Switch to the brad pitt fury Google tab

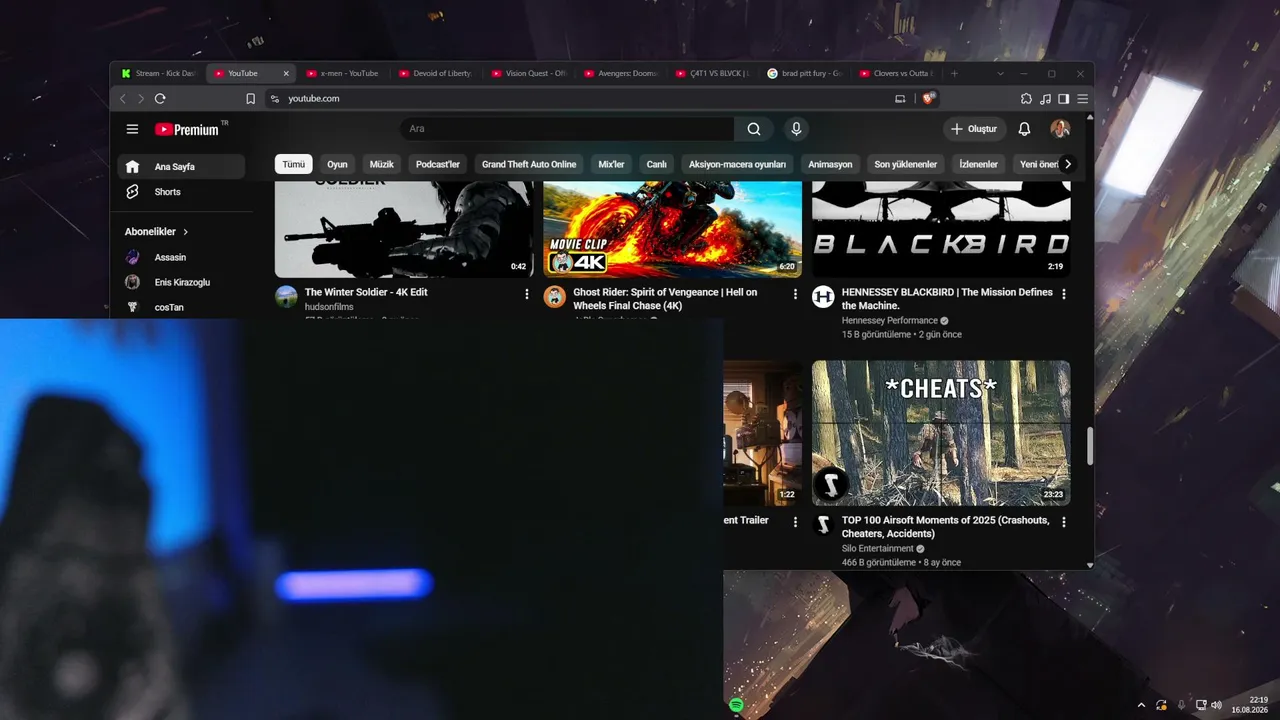pyautogui.click(x=805, y=74)
